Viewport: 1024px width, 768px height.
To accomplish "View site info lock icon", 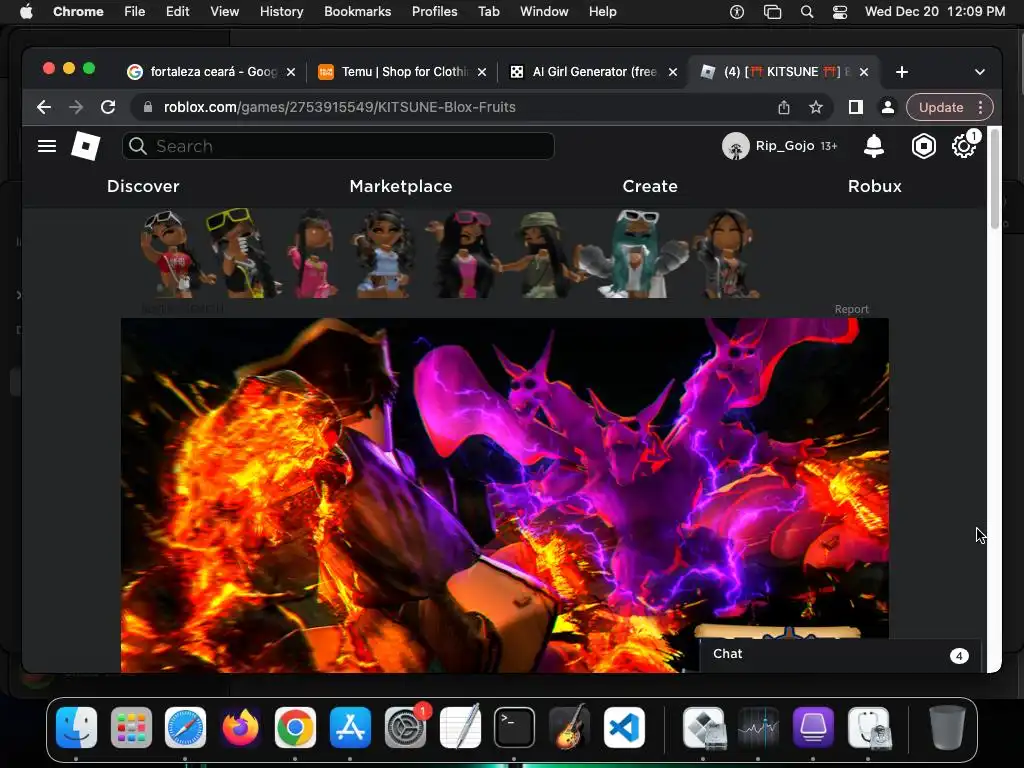I will (148, 107).
